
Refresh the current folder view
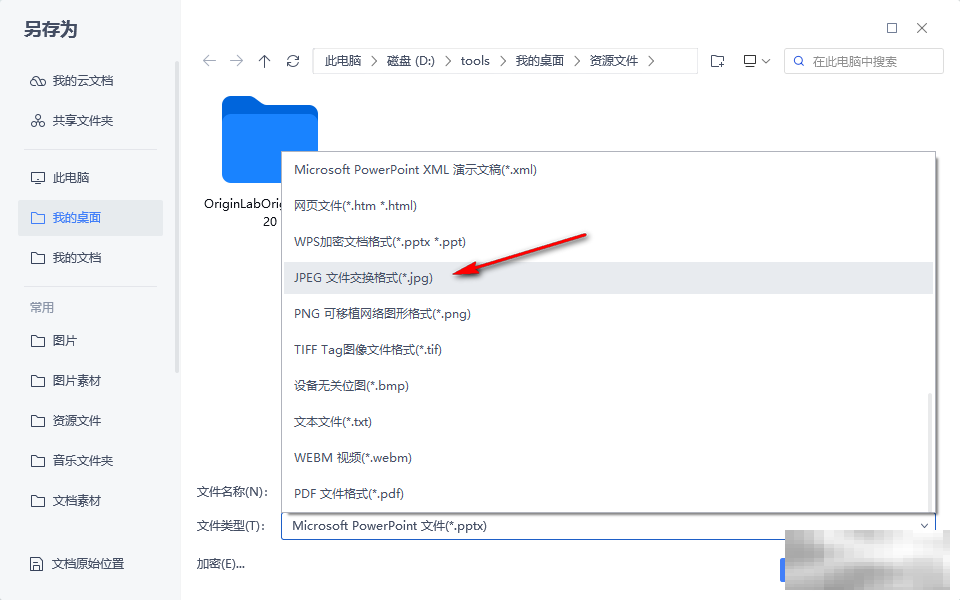(292, 61)
